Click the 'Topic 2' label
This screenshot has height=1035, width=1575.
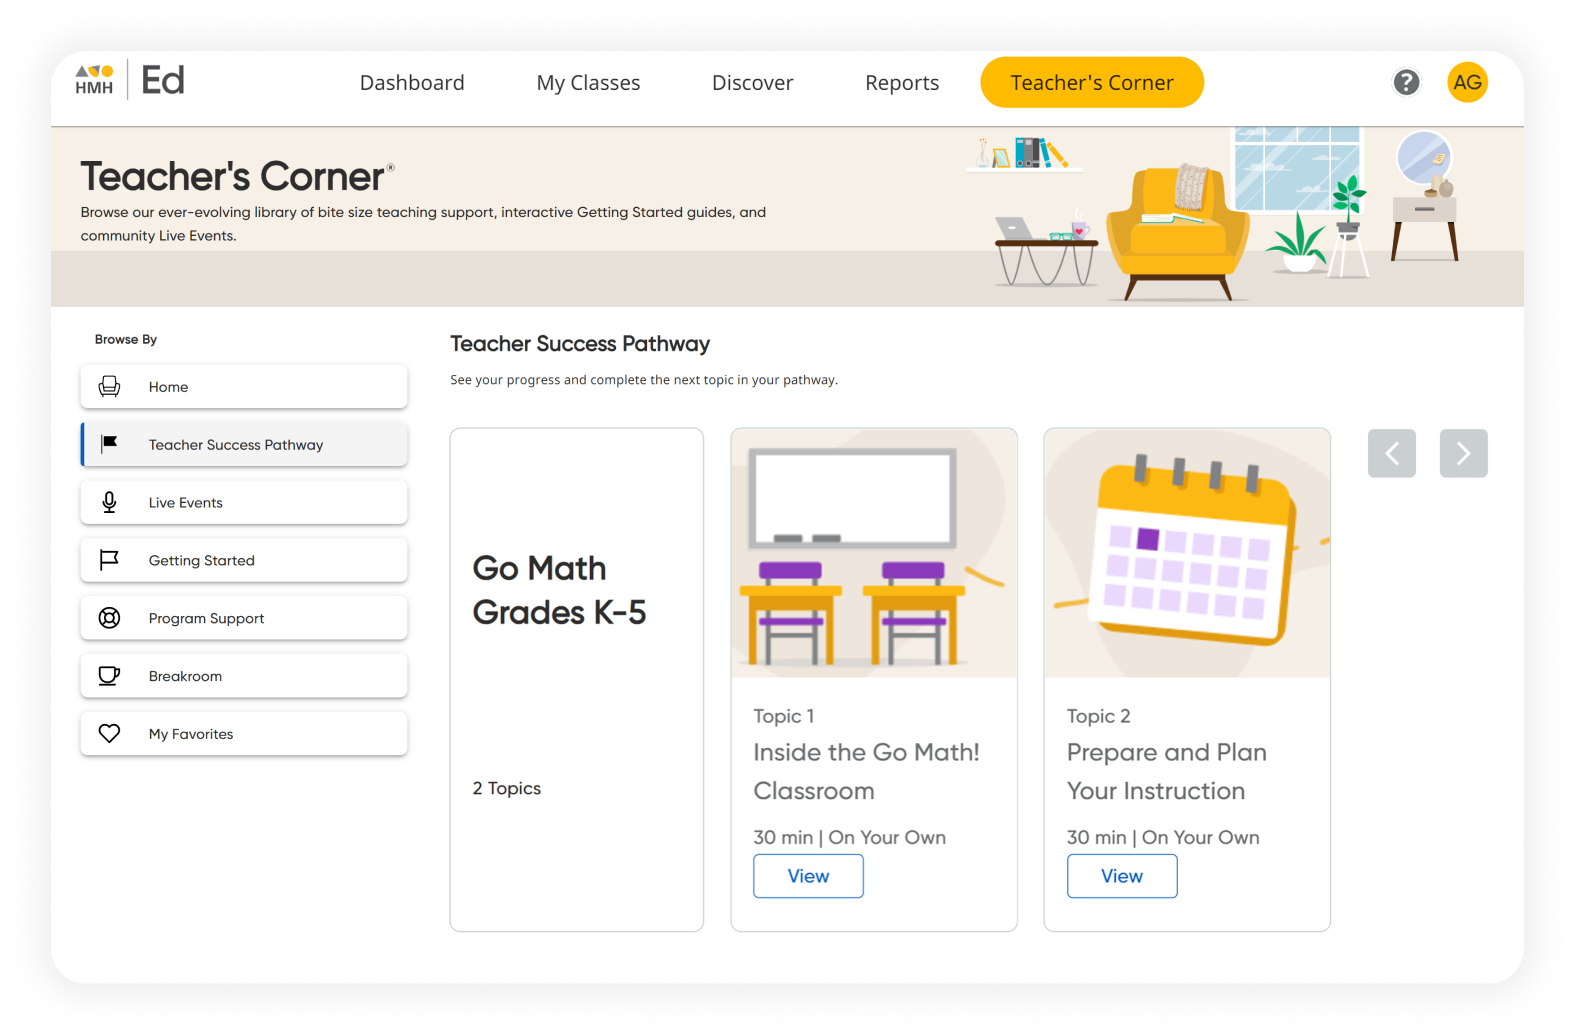(1099, 716)
